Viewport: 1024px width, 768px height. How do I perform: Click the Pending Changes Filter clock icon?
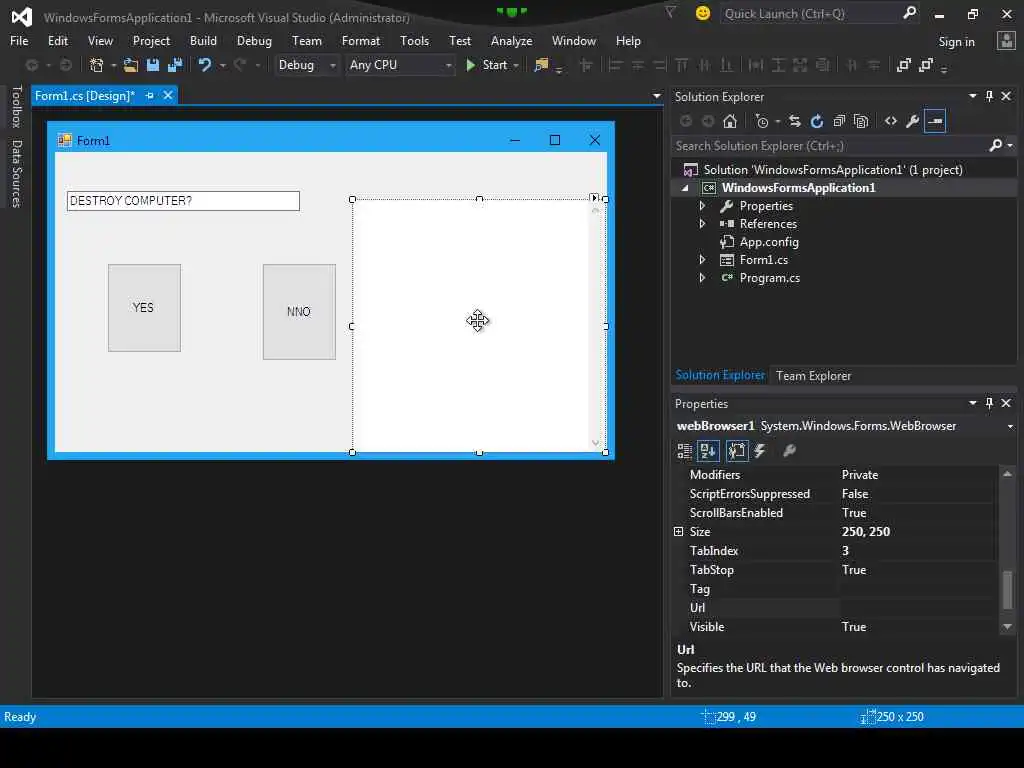click(761, 121)
